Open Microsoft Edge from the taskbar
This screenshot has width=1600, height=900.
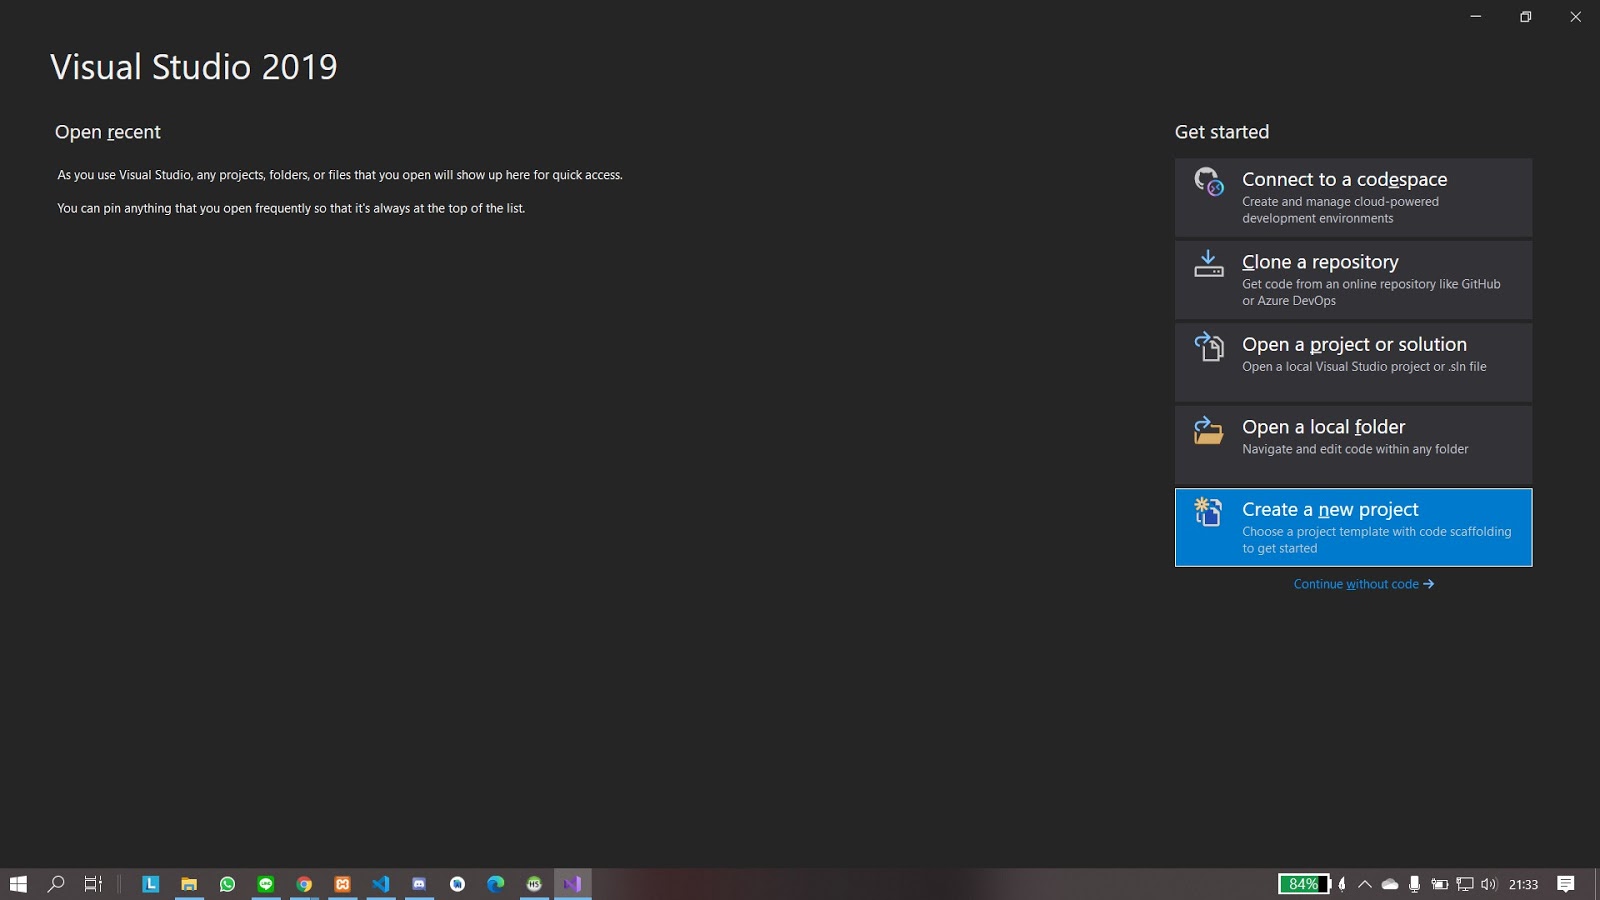point(496,884)
